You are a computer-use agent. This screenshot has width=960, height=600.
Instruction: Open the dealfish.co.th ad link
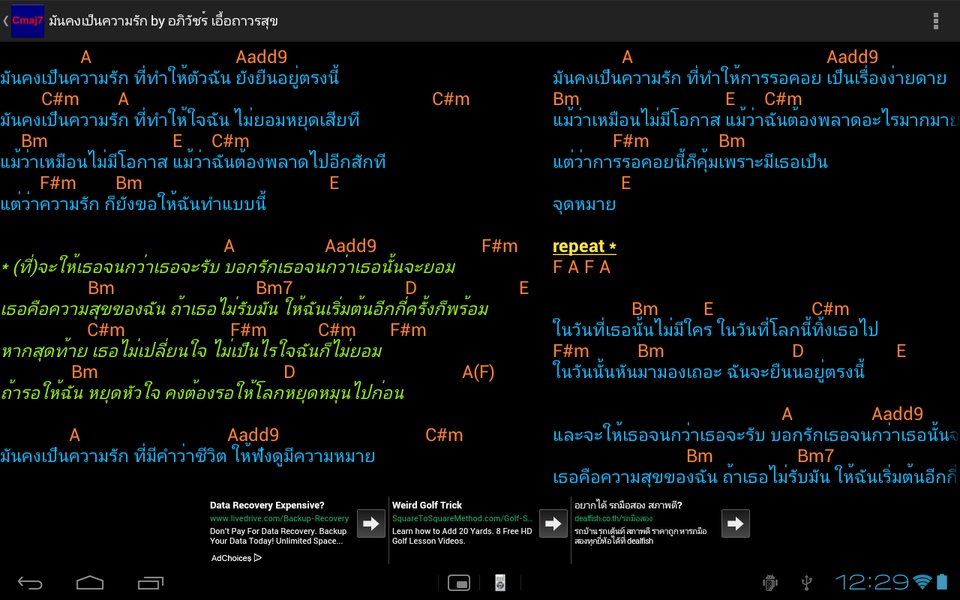pos(613,519)
